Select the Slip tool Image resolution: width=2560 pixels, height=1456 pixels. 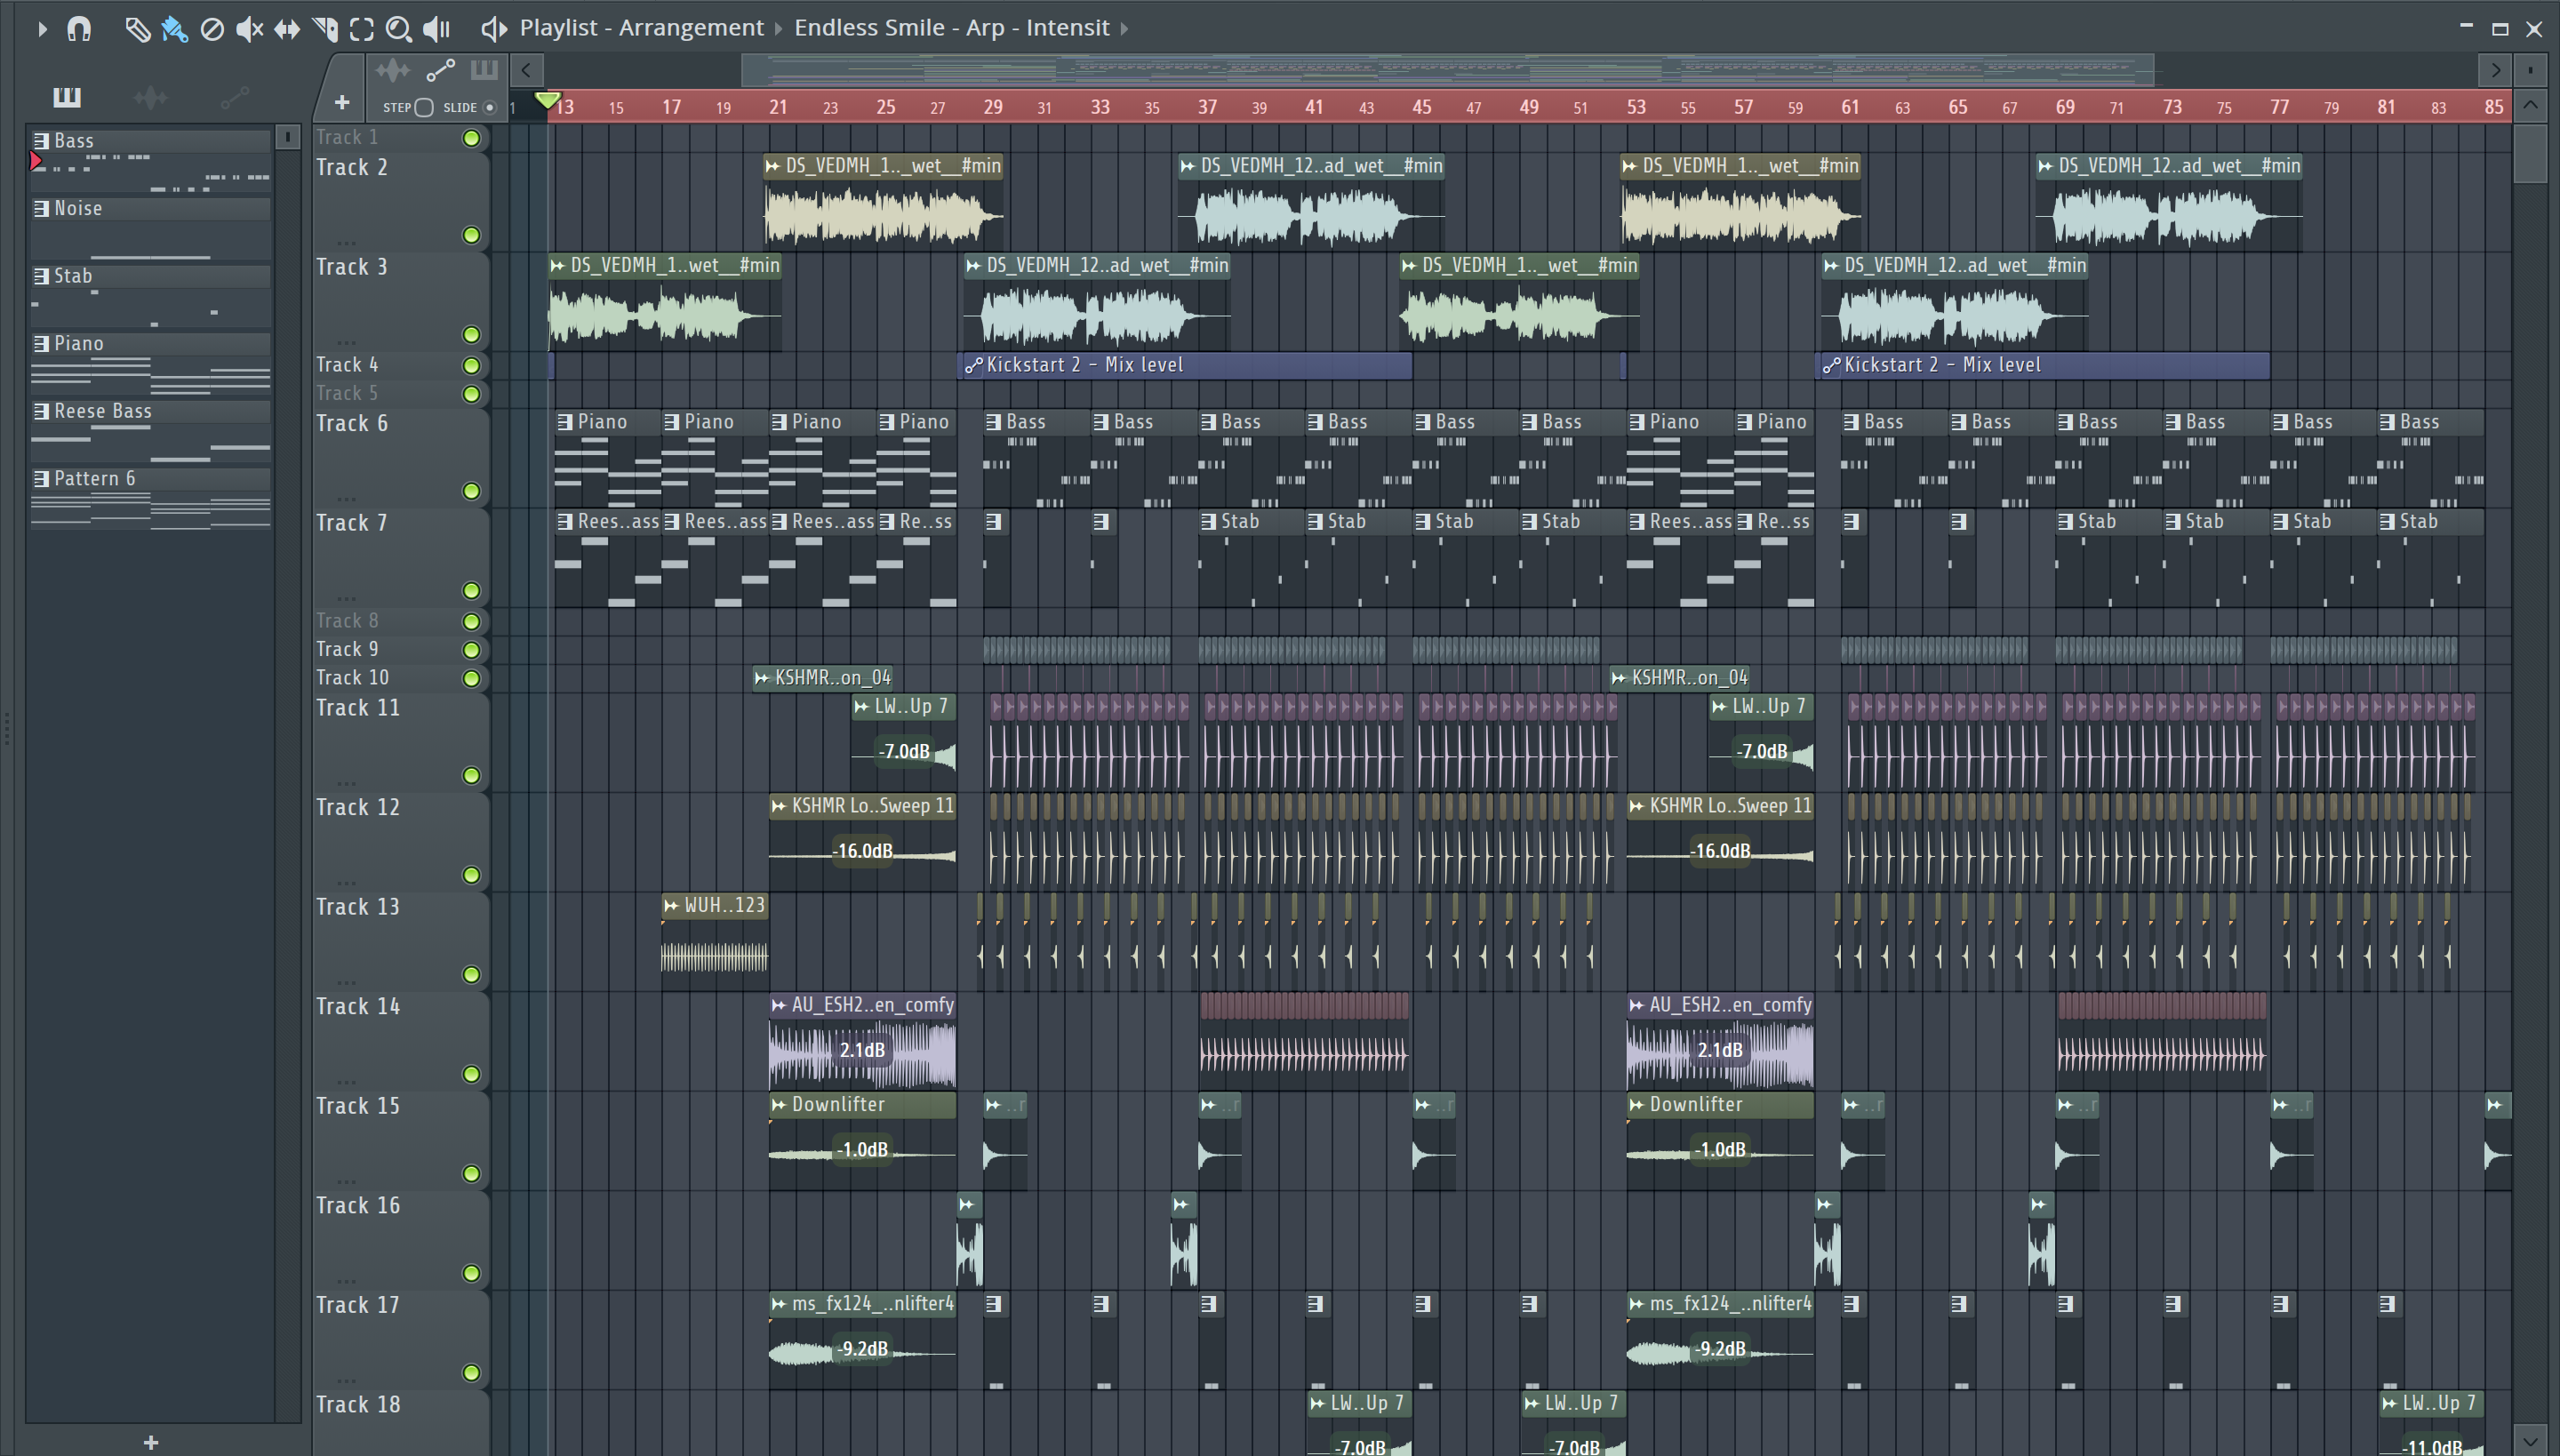(287, 29)
